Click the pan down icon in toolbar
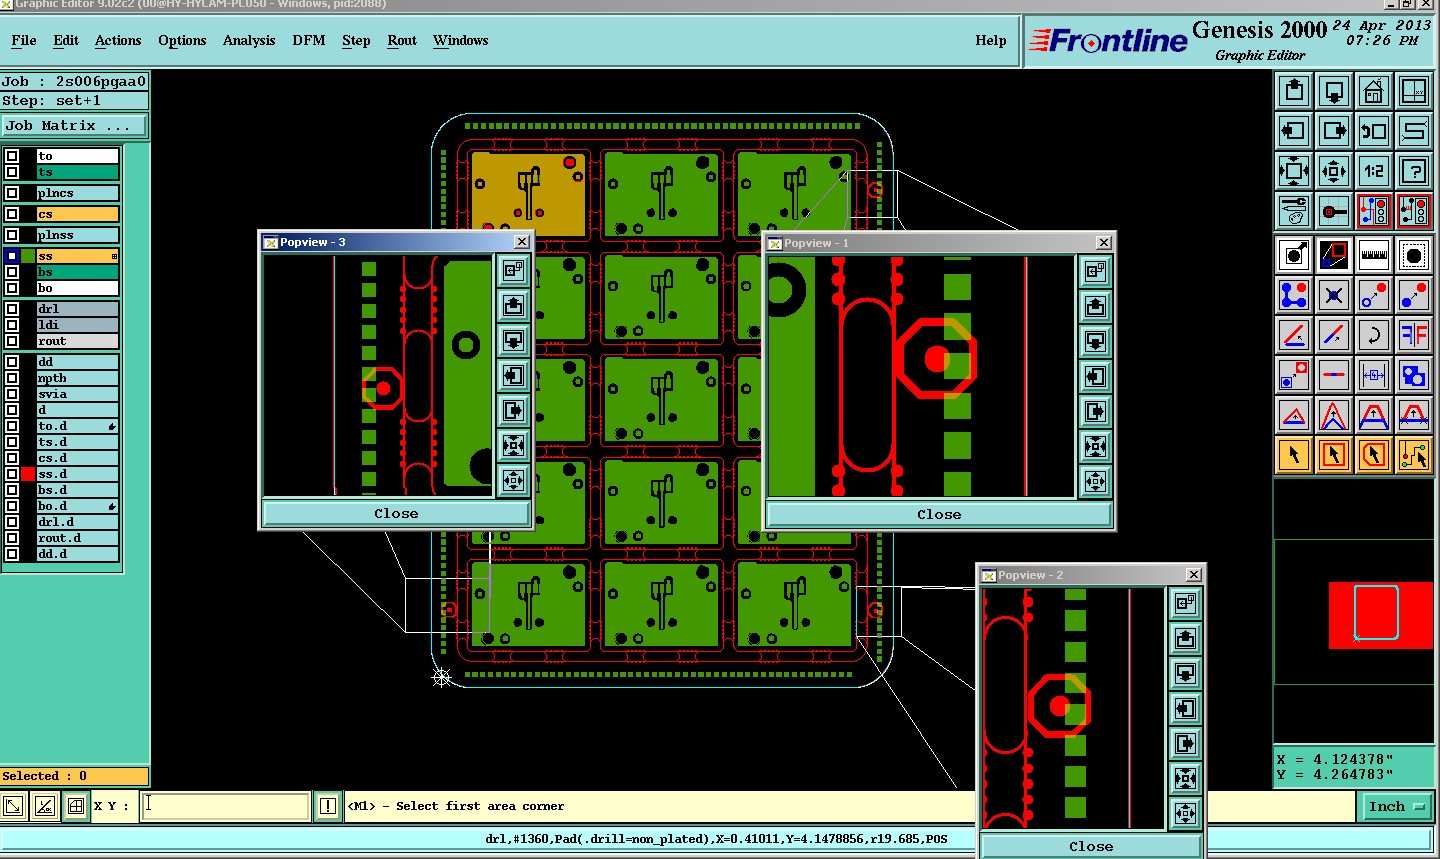1440x859 pixels. 1334,91
